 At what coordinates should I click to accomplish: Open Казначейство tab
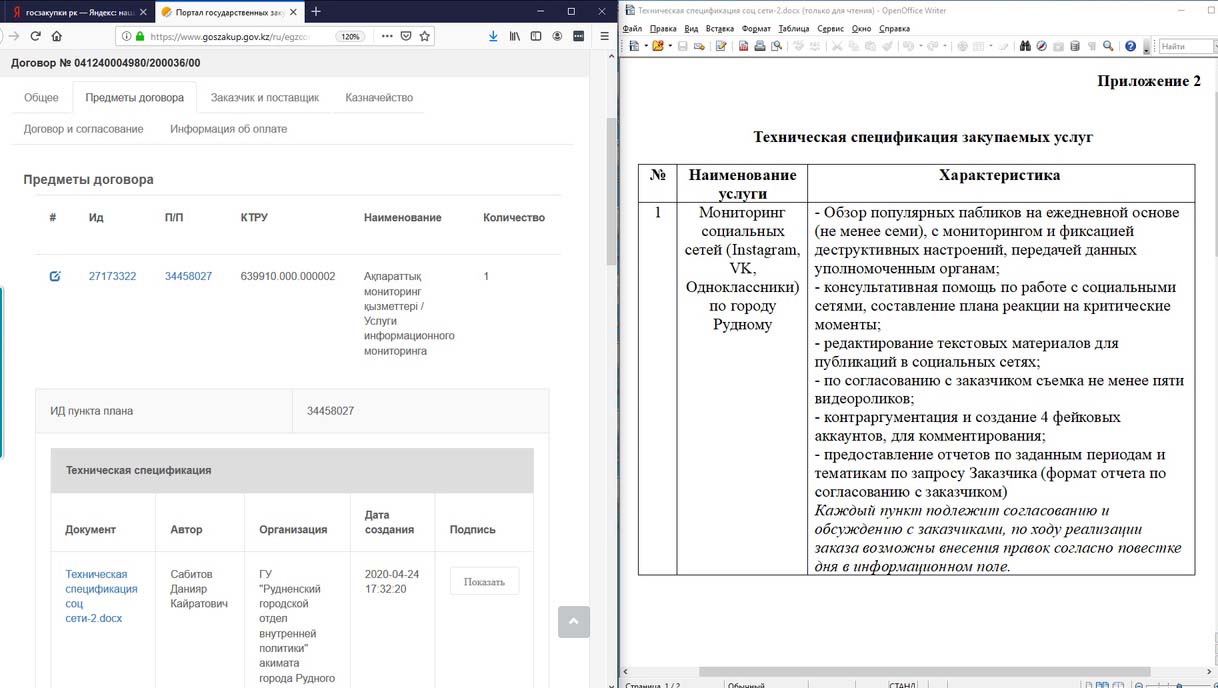[379, 98]
